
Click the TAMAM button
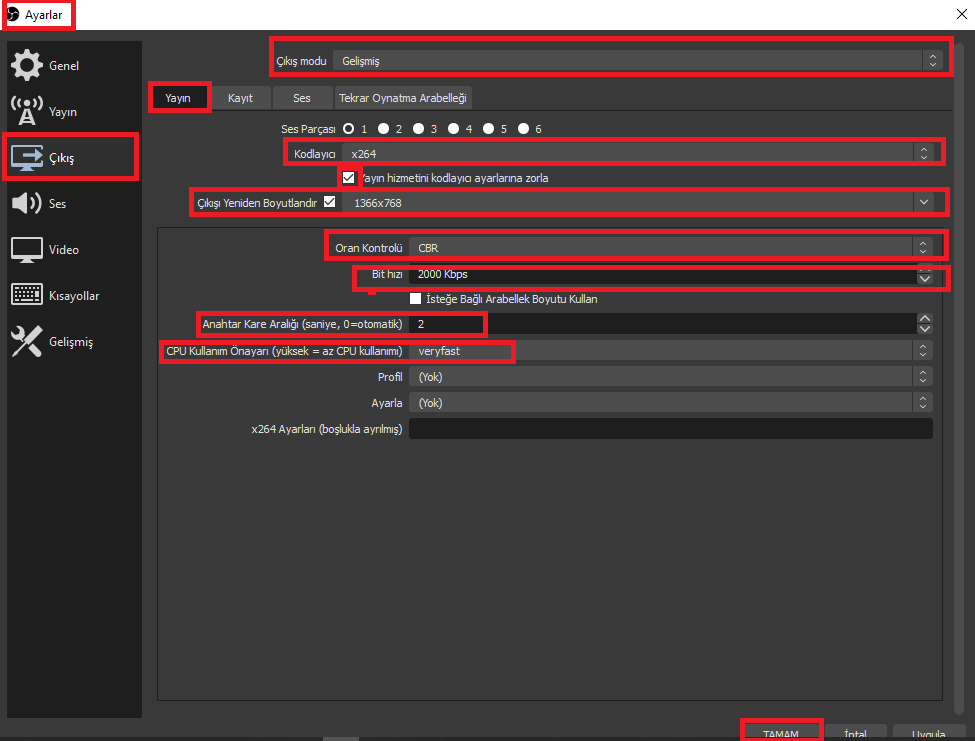pos(781,732)
